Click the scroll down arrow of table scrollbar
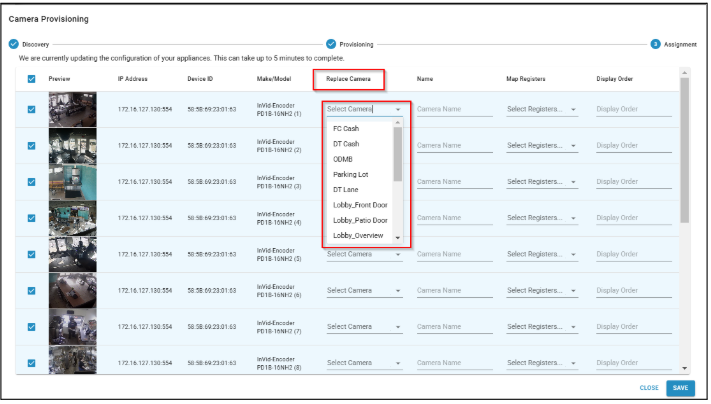Viewport: 711px width, 404px height. [685, 369]
